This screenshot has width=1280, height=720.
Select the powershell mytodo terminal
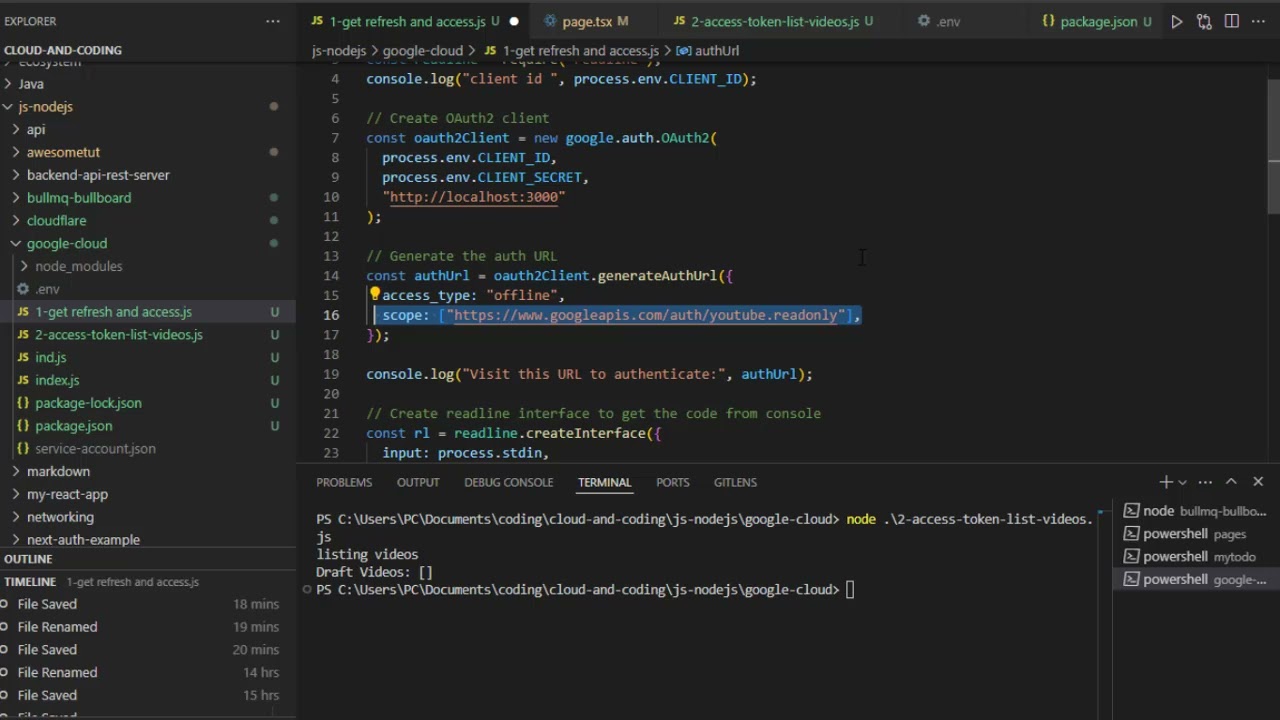(1196, 557)
